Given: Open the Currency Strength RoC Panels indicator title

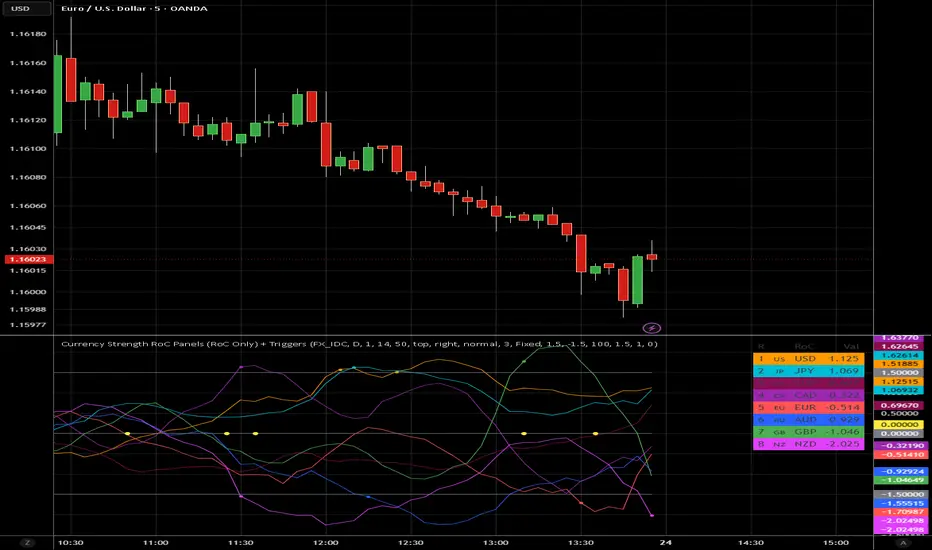Looking at the screenshot, I should (x=360, y=344).
